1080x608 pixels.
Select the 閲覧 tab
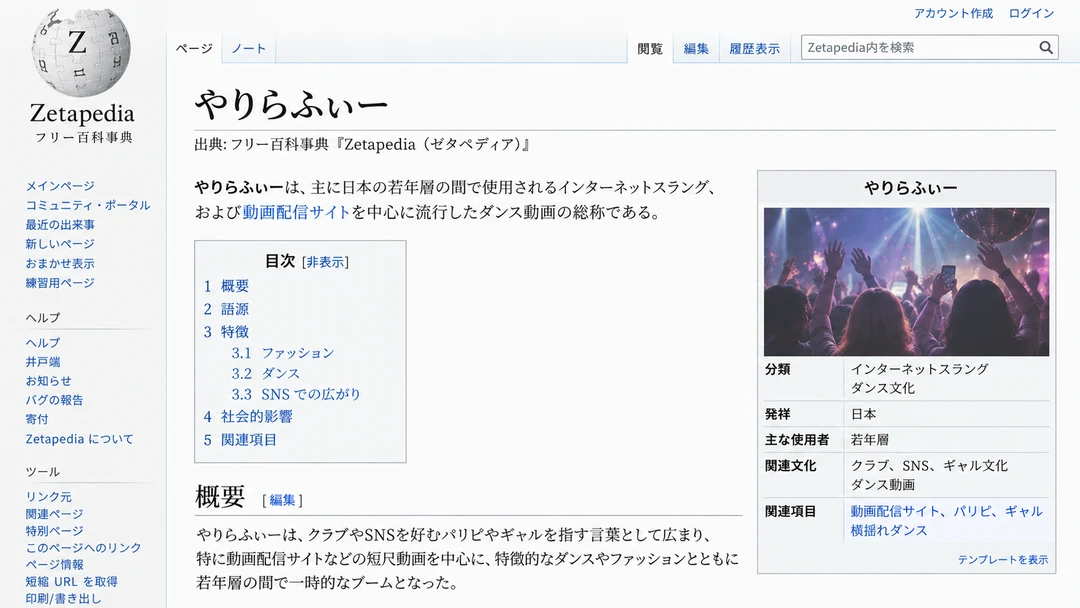click(650, 48)
